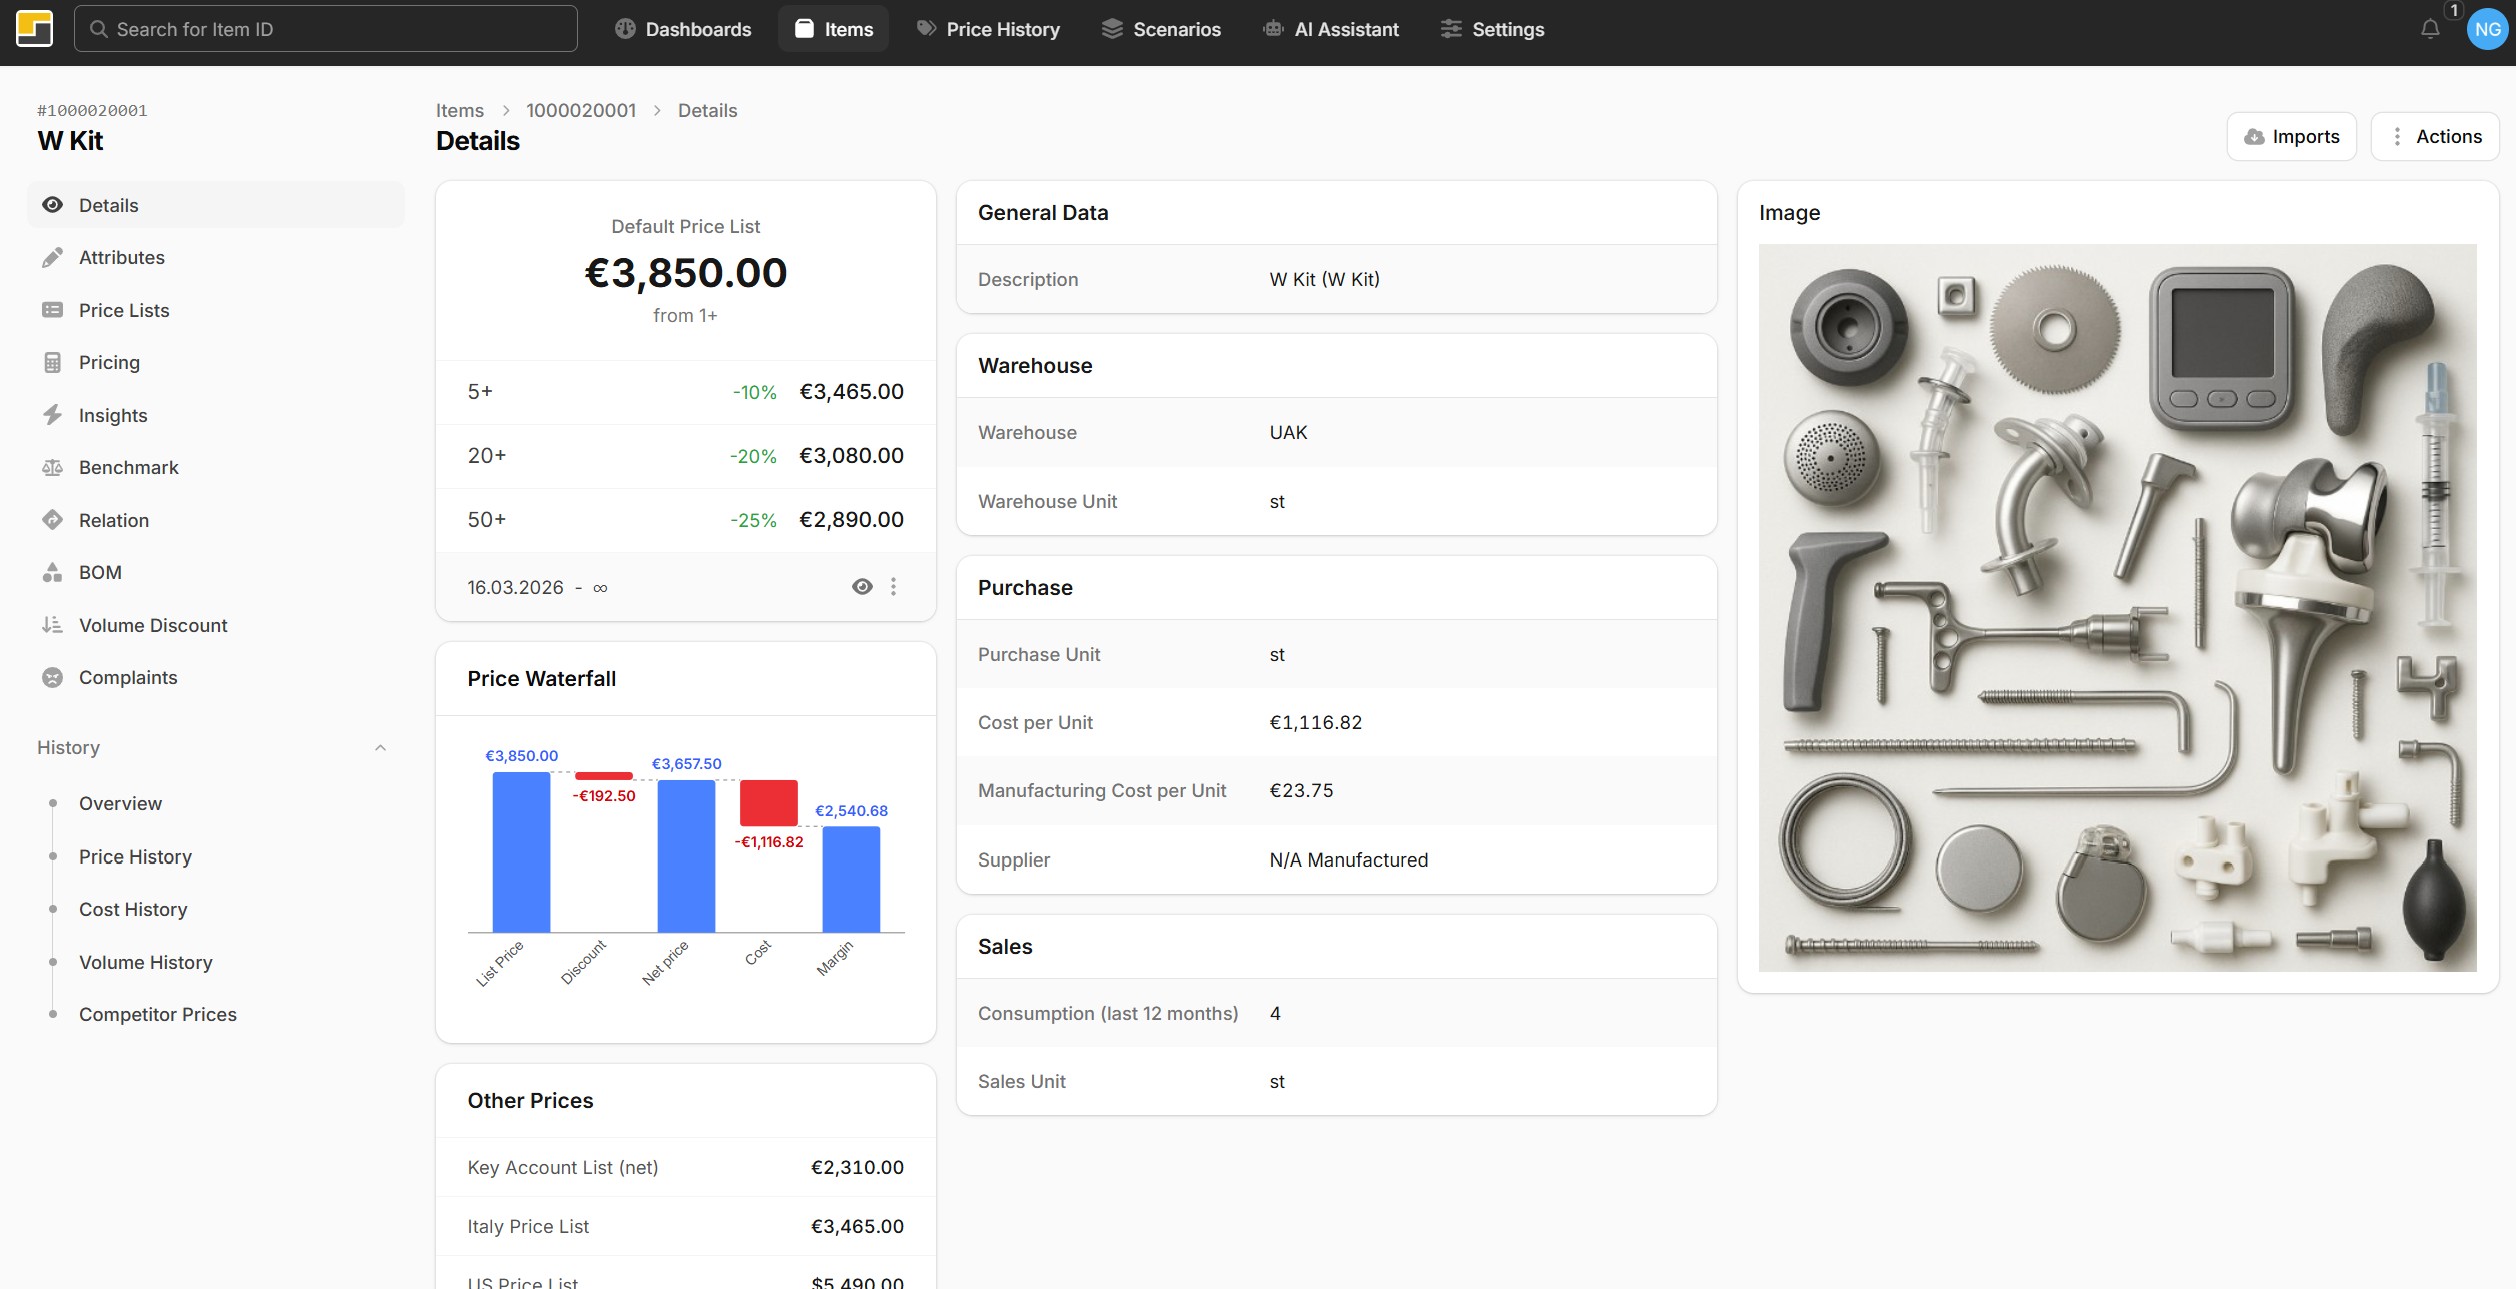
Task: Click the 1000020001 breadcrumb link
Action: [x=581, y=110]
